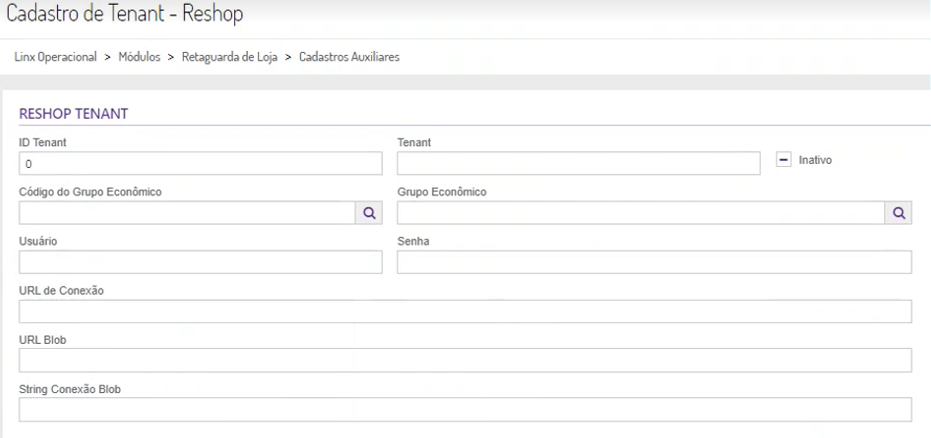
Task: Navigate to Retaguarda de Loja breadcrumb
Action: pyautogui.click(x=230, y=58)
